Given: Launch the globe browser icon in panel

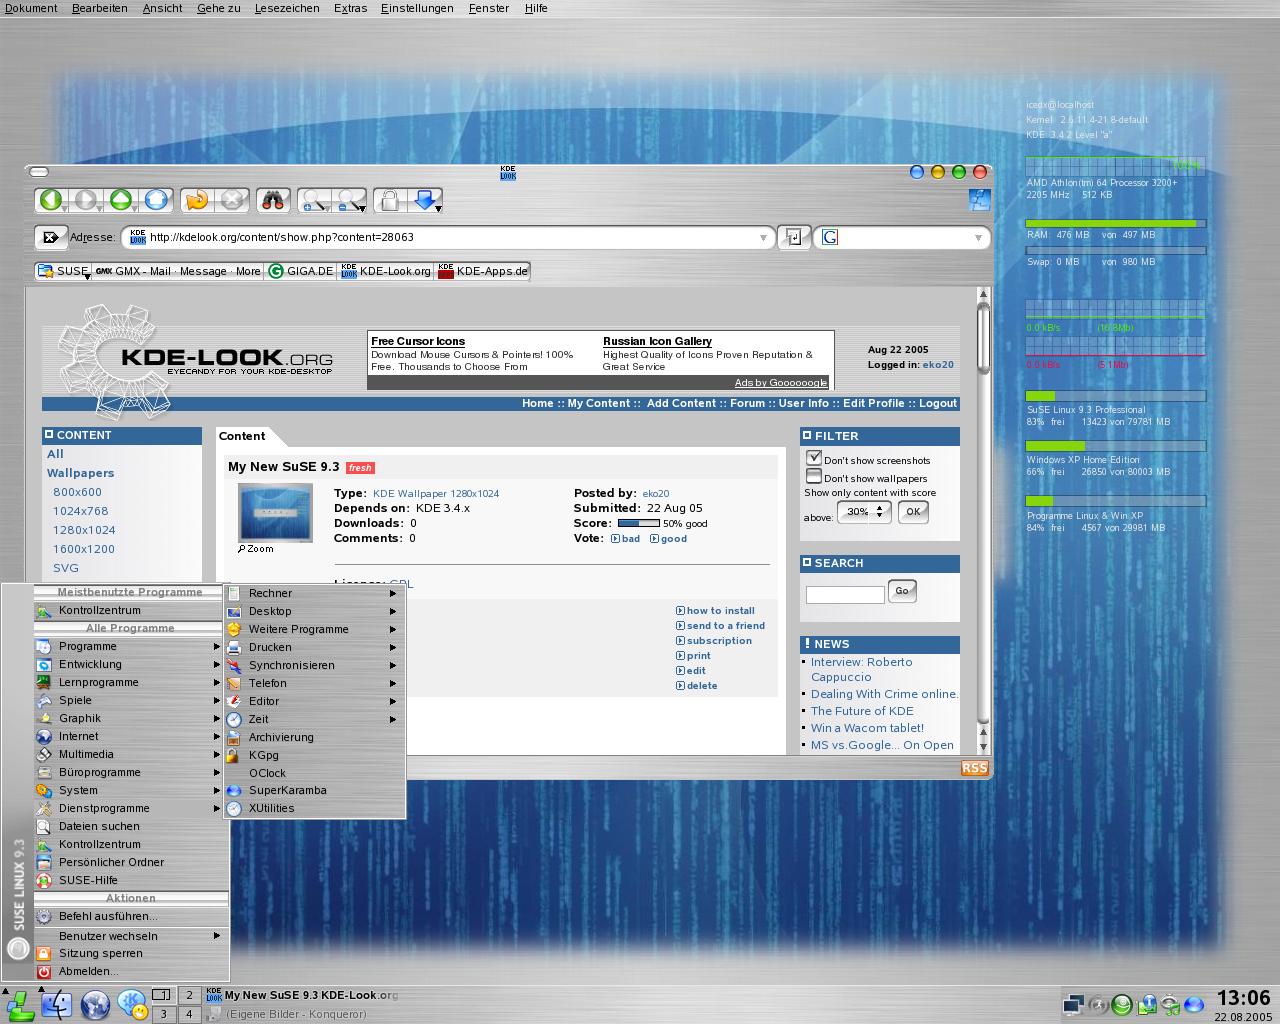Looking at the screenshot, I should point(95,1004).
